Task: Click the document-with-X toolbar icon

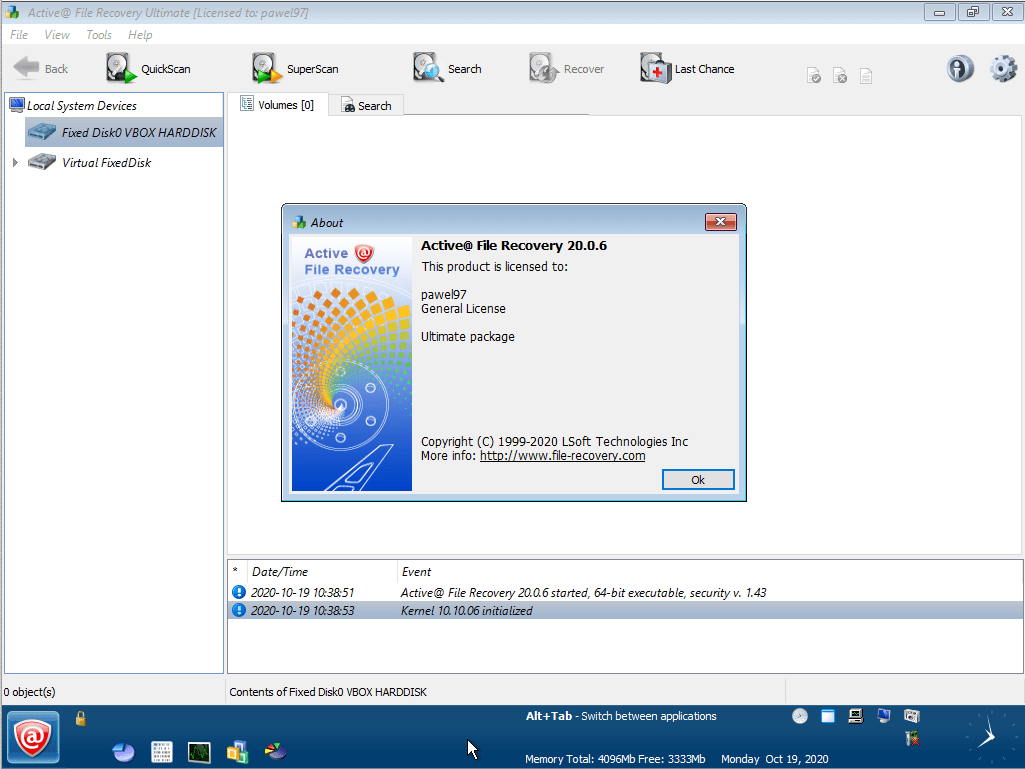Action: click(840, 76)
